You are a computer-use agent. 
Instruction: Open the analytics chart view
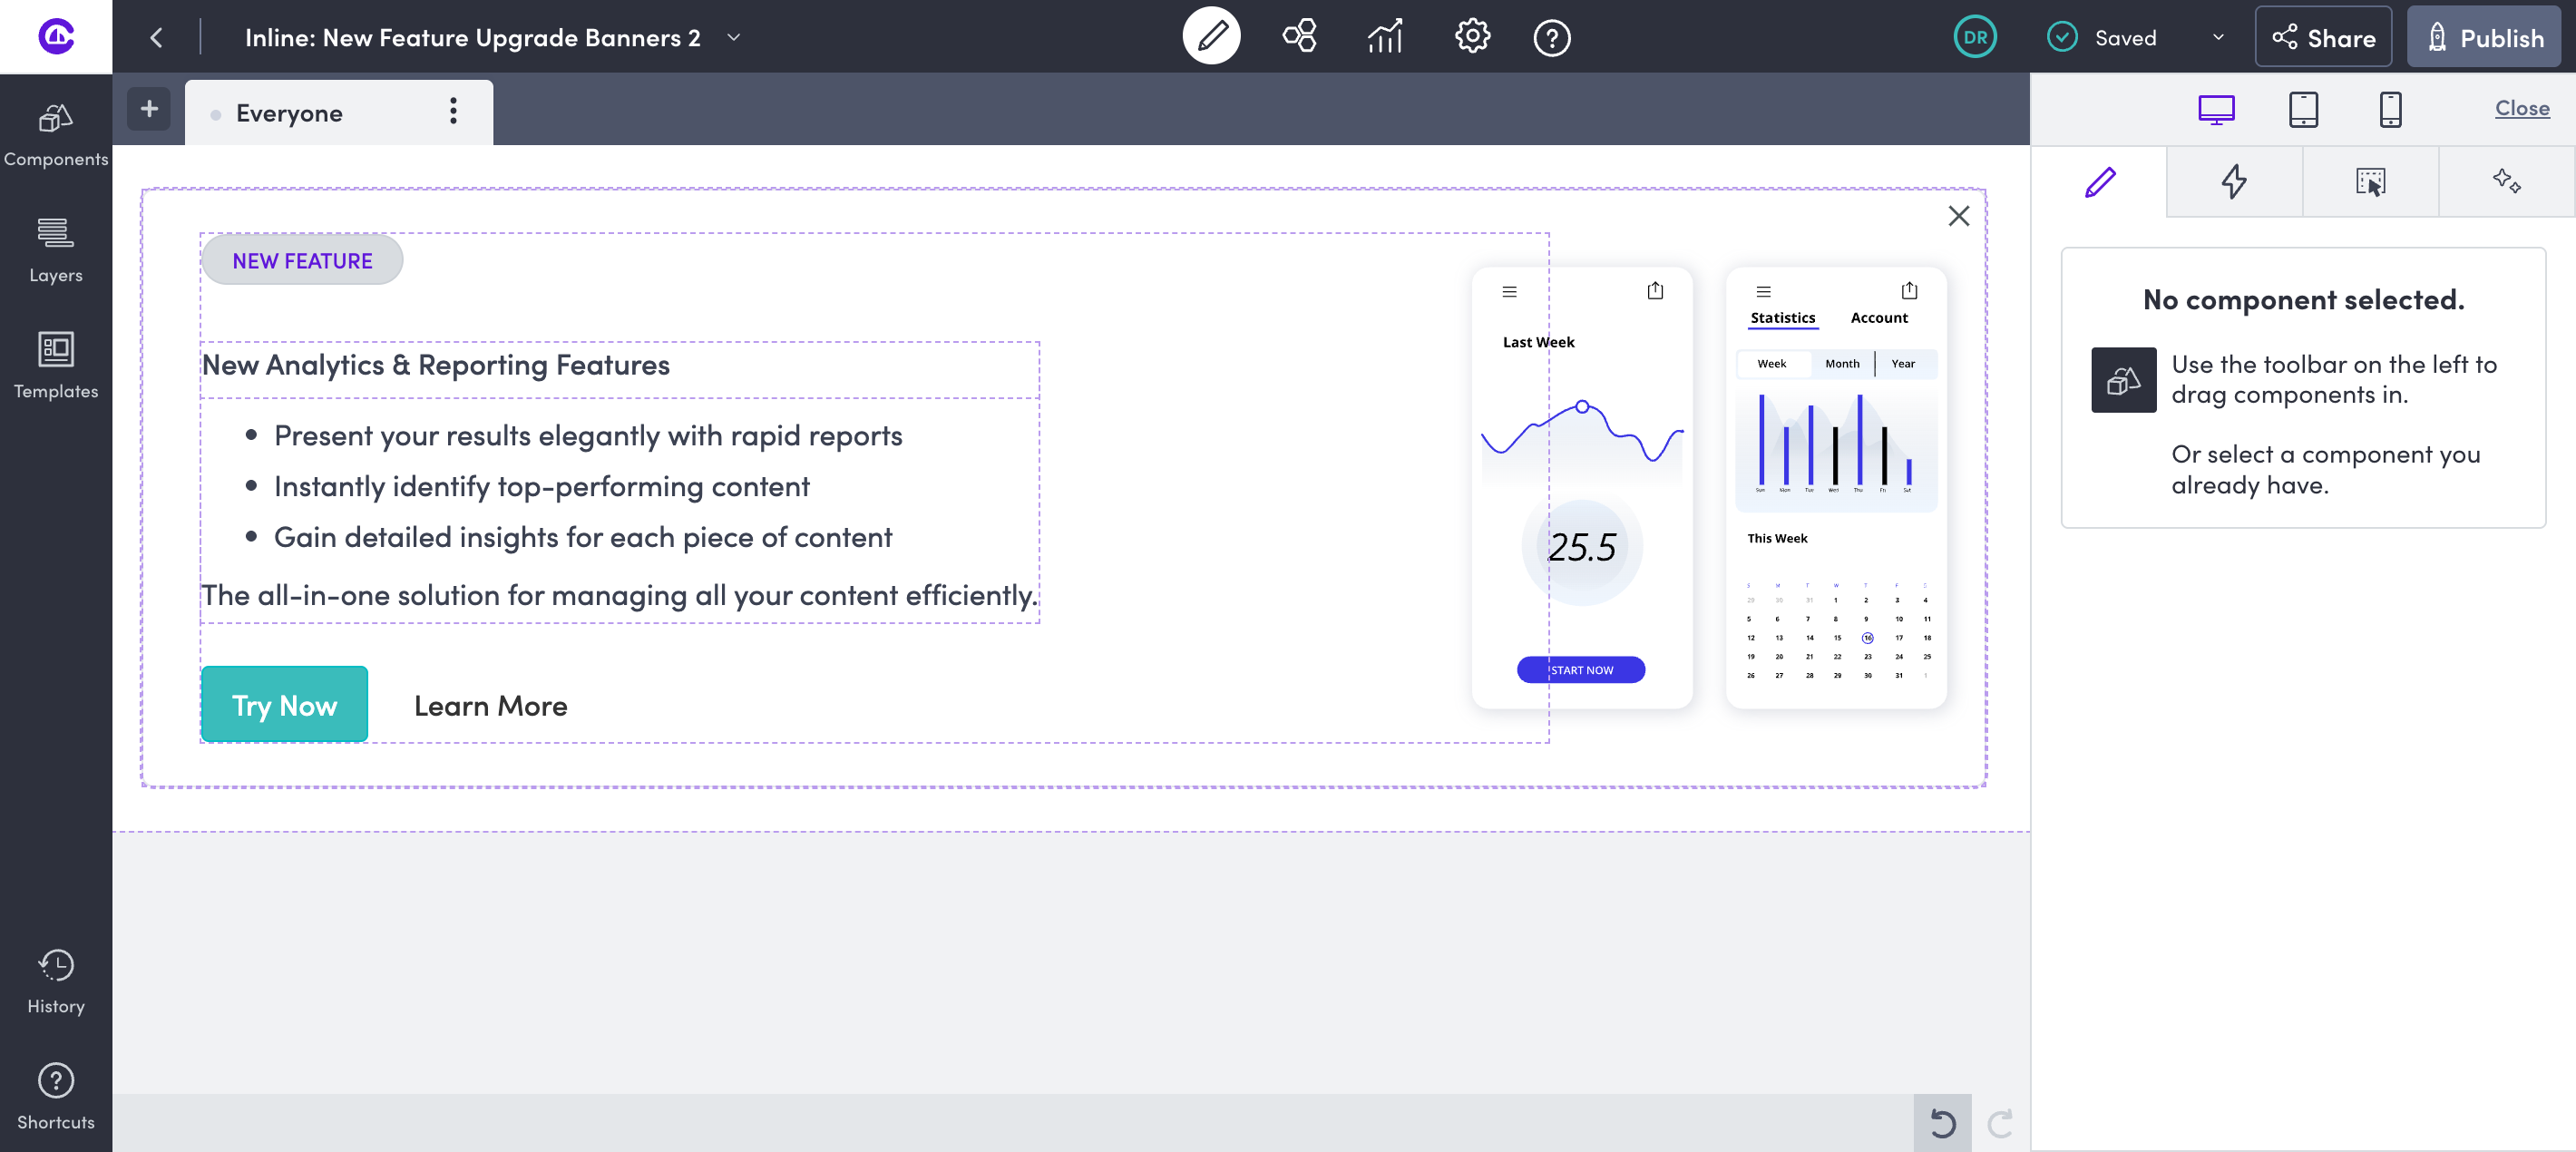pyautogui.click(x=1385, y=38)
